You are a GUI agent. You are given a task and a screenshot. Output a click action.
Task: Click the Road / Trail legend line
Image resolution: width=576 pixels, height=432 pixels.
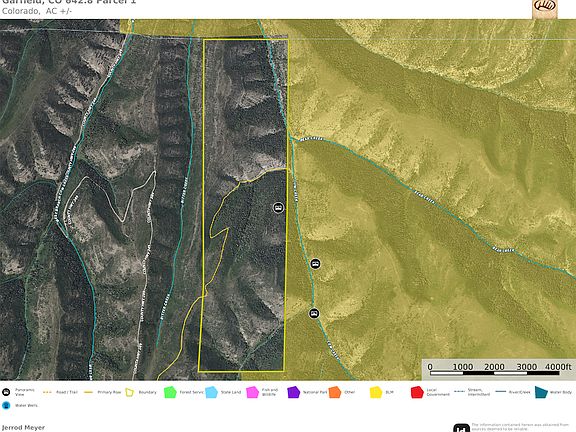pos(47,392)
